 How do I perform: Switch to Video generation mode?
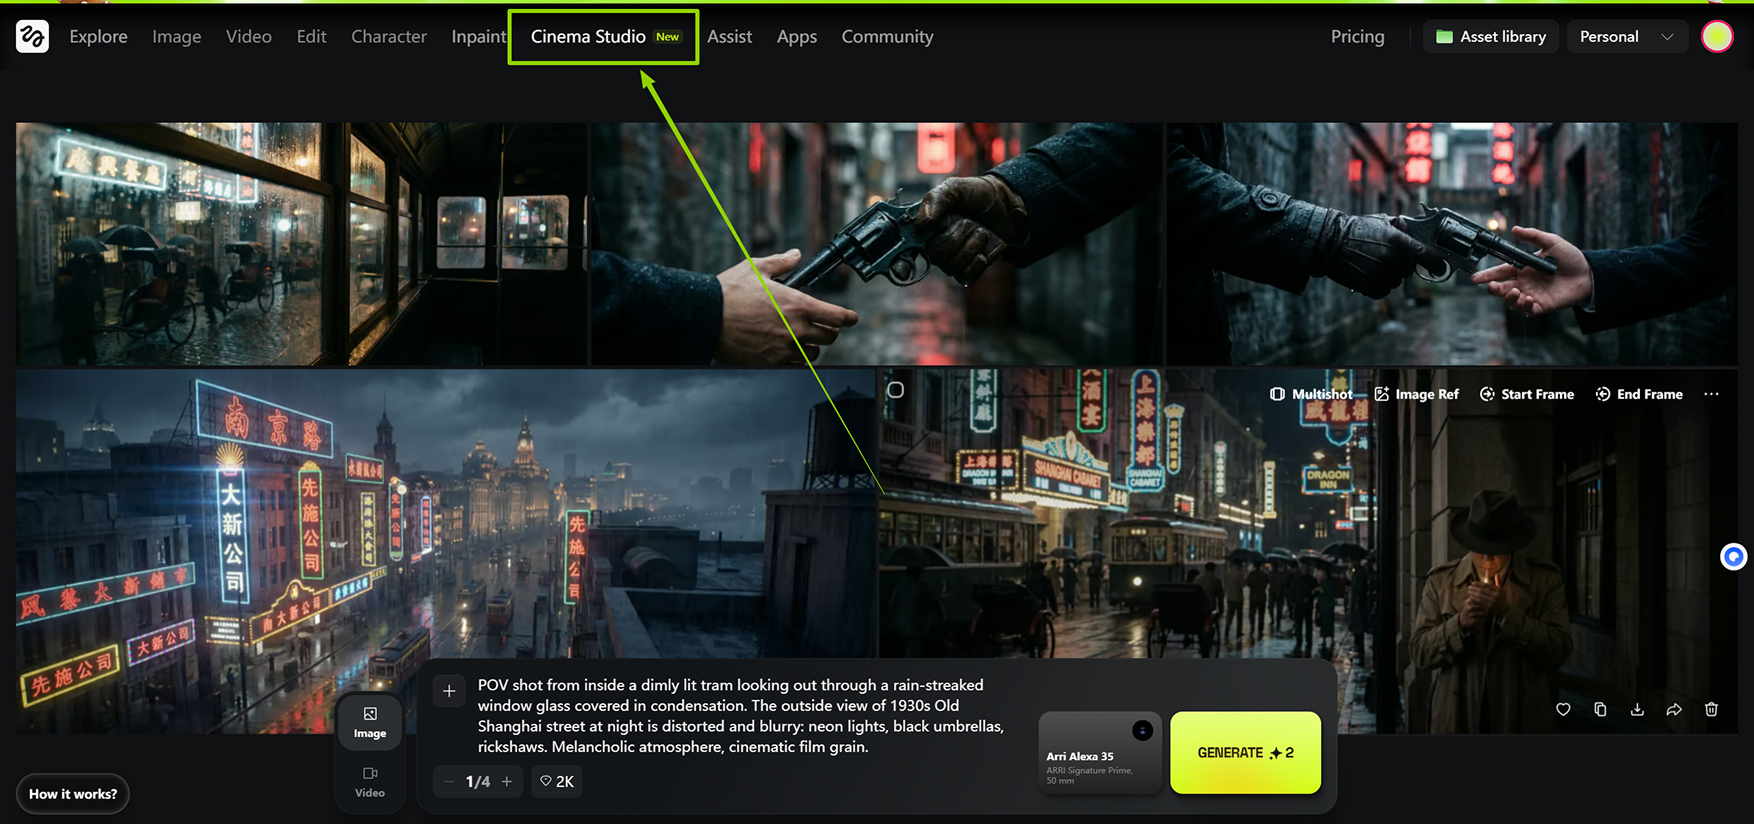tap(370, 781)
